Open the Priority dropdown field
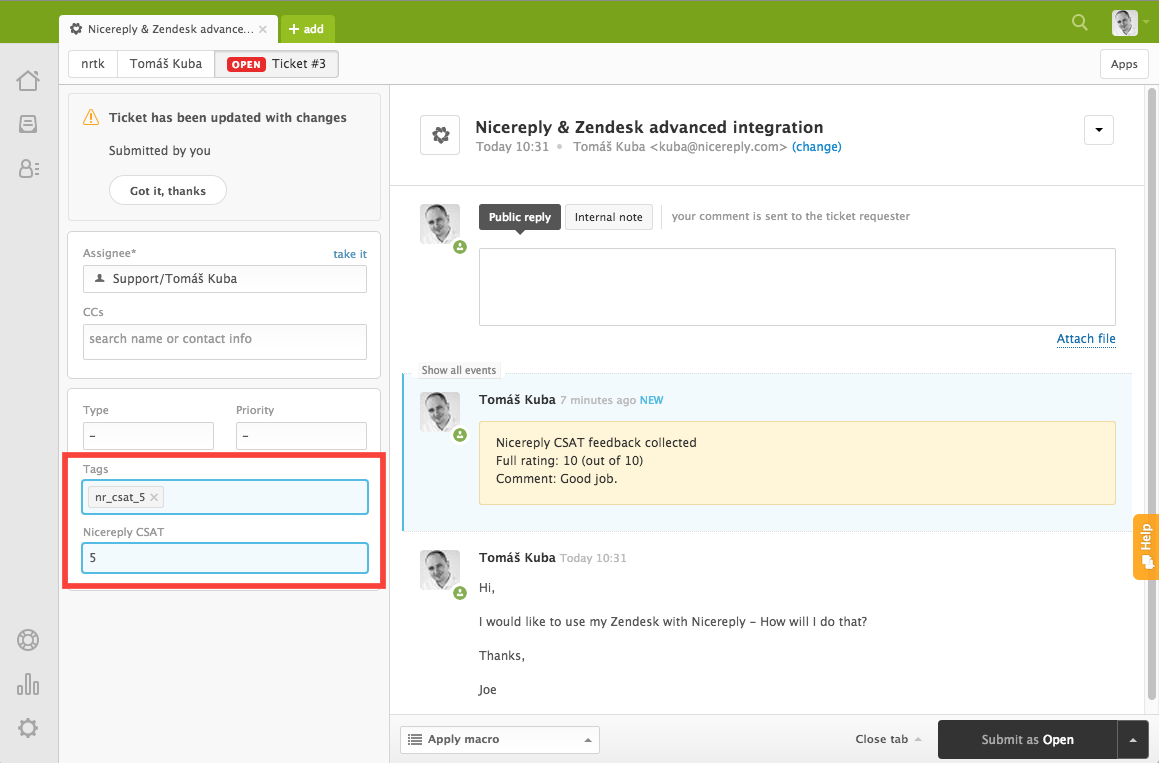 tap(301, 436)
